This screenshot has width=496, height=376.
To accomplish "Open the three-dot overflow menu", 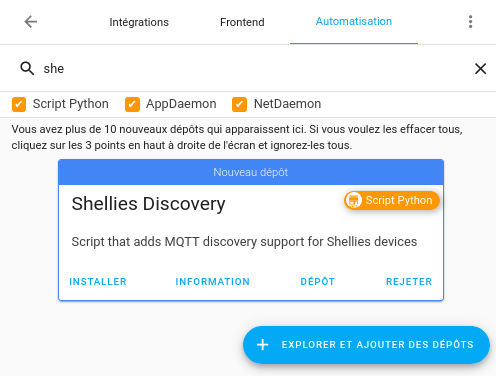I will [470, 22].
